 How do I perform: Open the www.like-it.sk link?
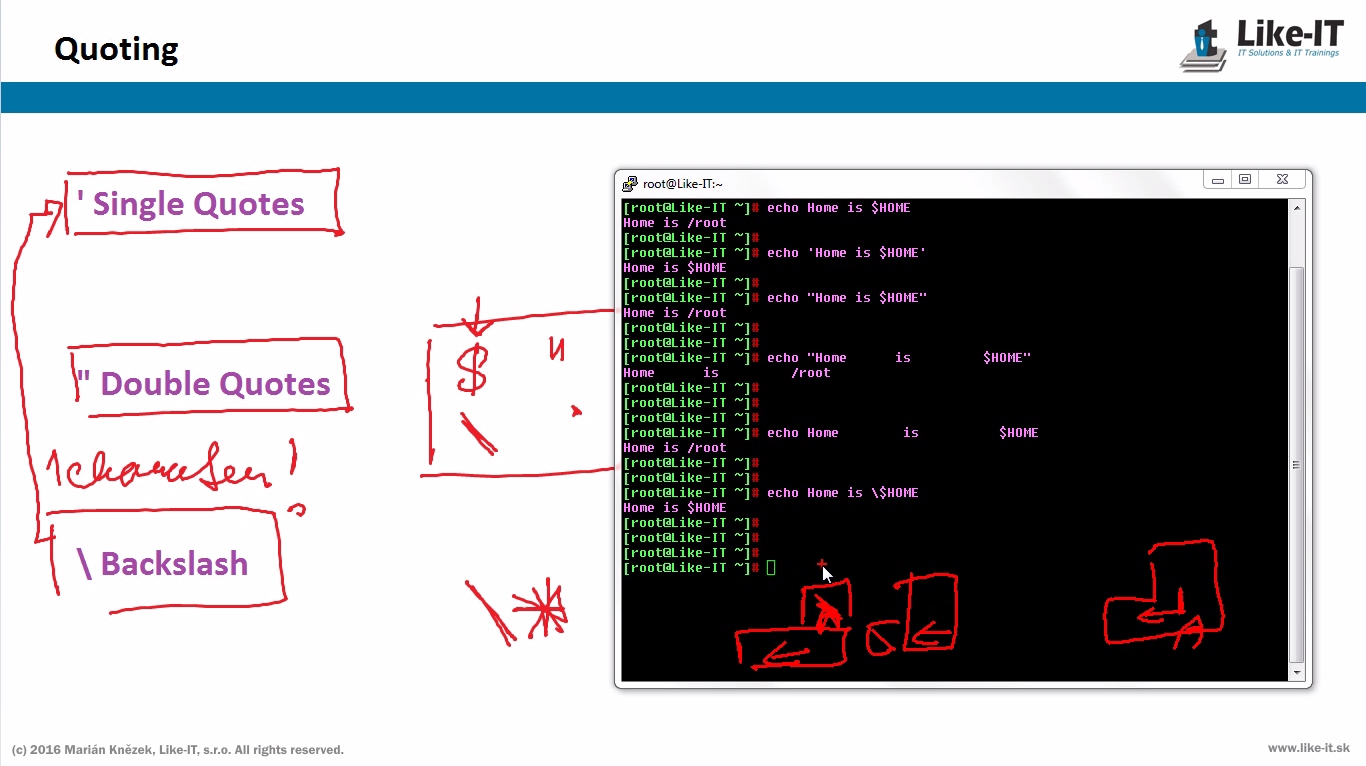click(1309, 748)
